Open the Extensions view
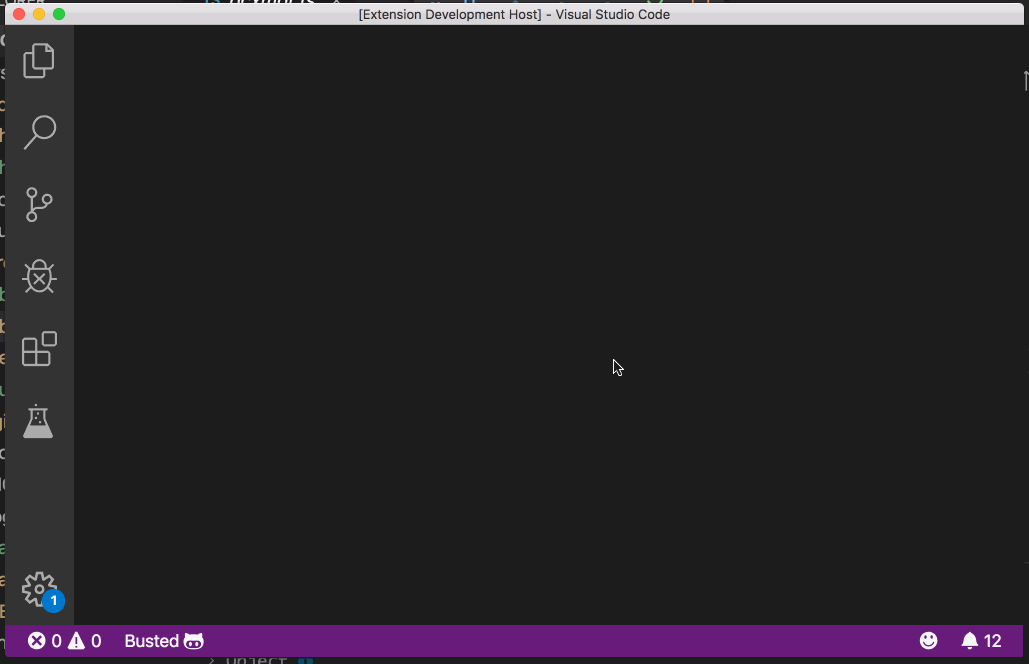This screenshot has height=664, width=1029. point(39,348)
